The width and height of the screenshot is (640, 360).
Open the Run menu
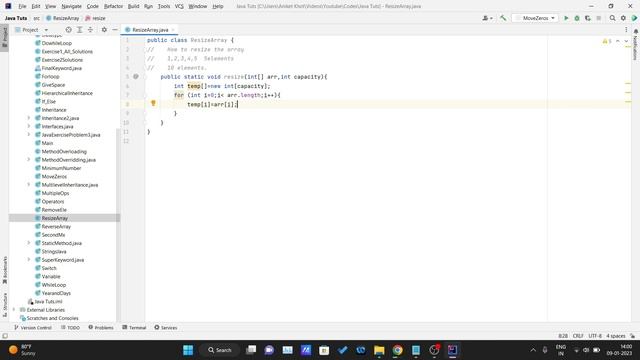148,6
